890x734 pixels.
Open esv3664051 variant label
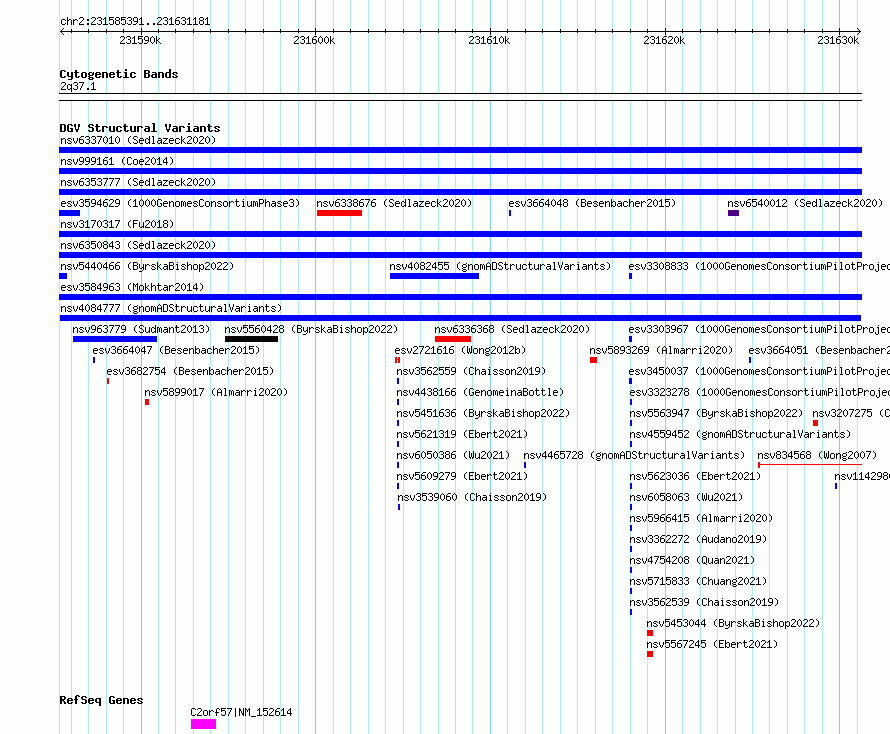[x=819, y=350]
